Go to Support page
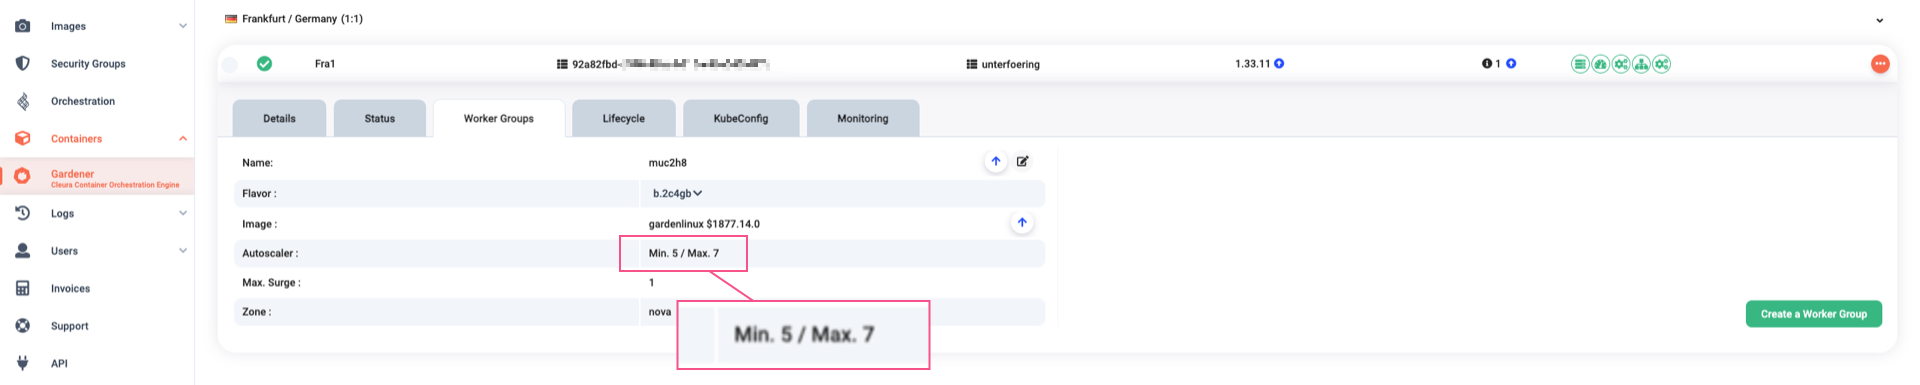Screen dimensions: 1920x385 (x=70, y=326)
